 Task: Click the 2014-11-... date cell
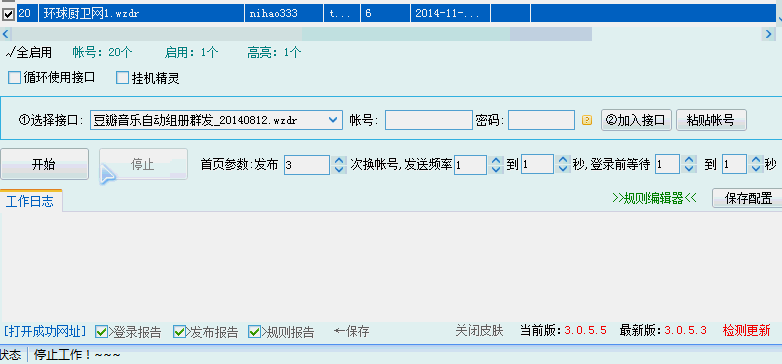click(450, 14)
